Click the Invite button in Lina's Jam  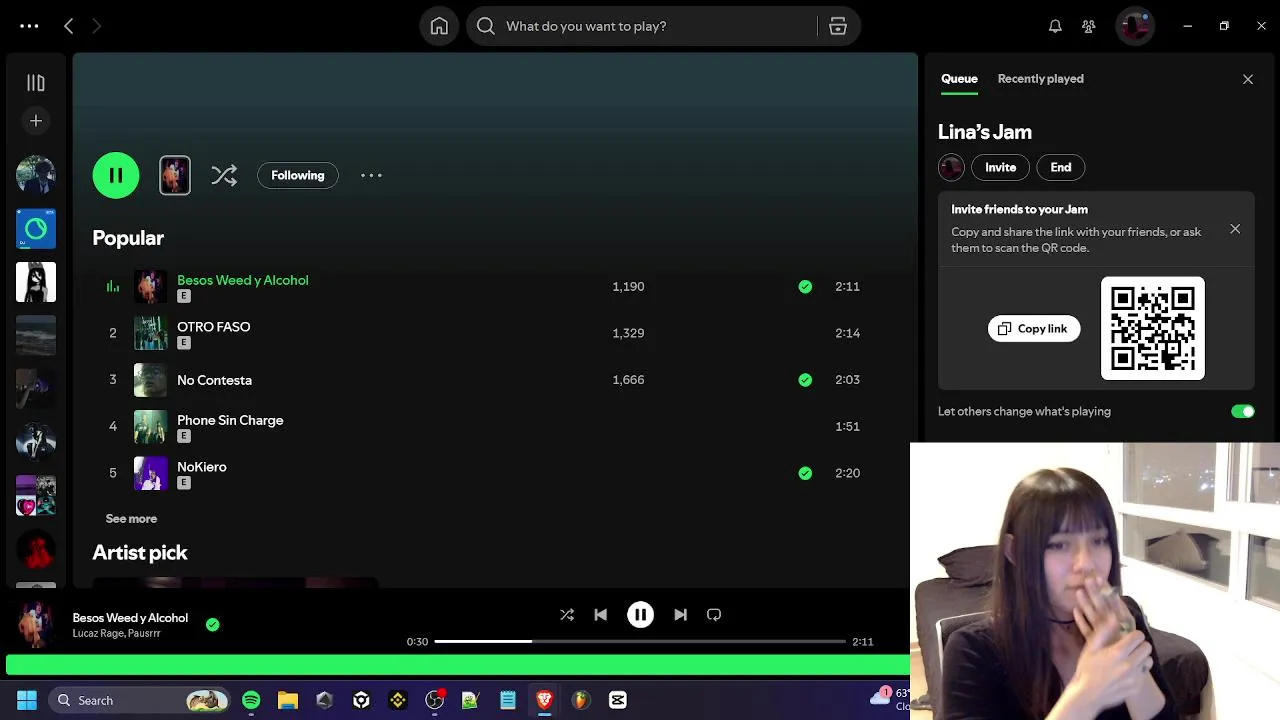coord(1000,168)
